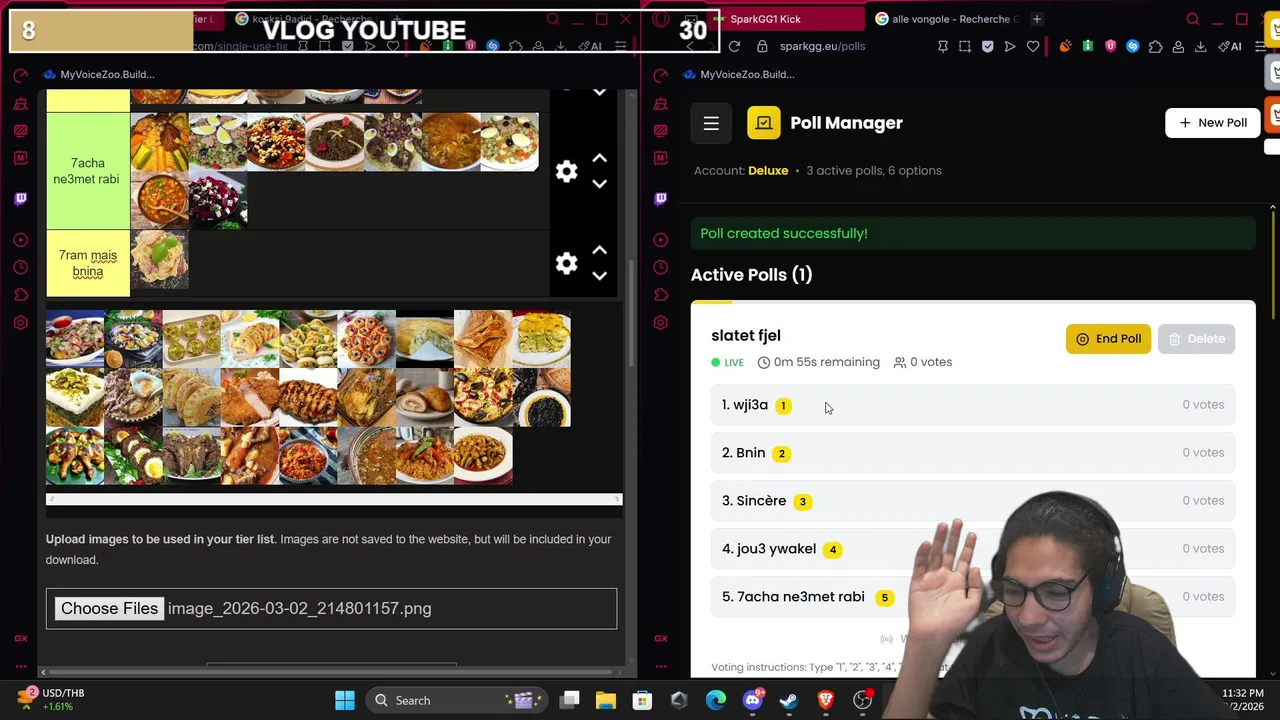Switch to alle vongole Recherche tab

(946, 19)
